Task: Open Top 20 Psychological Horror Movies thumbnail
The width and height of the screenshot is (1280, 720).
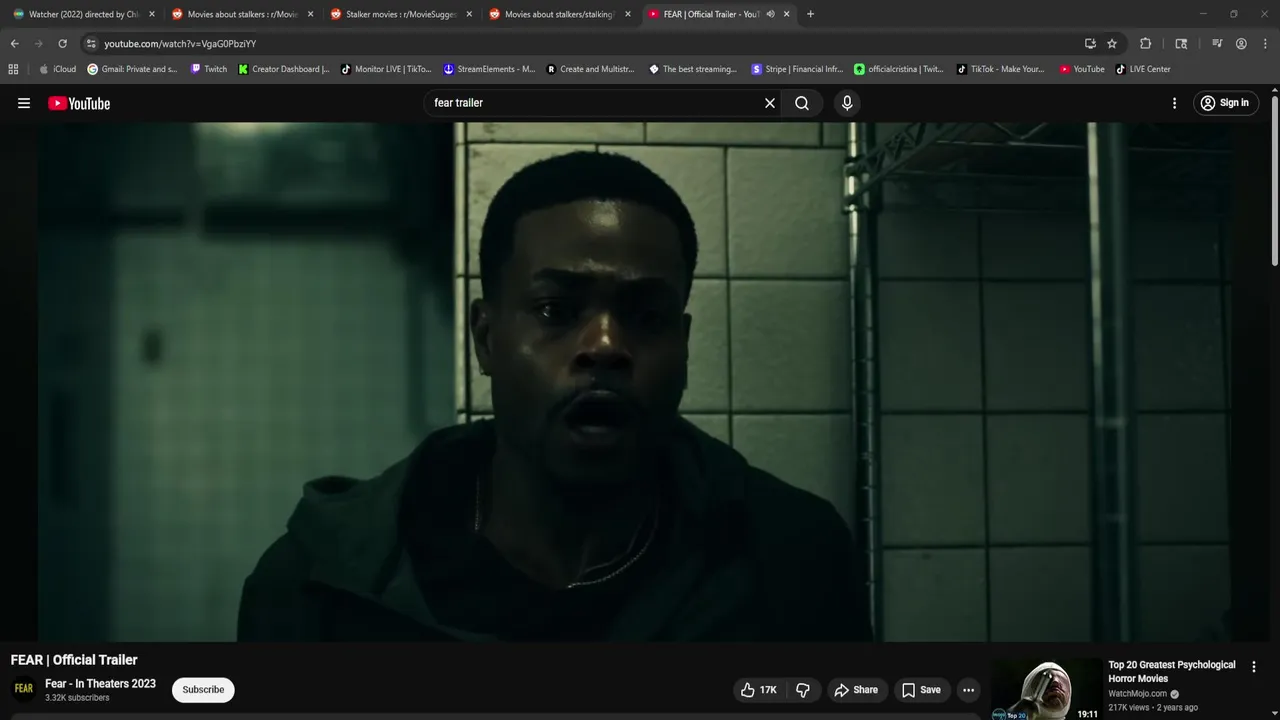Action: (x=1046, y=689)
